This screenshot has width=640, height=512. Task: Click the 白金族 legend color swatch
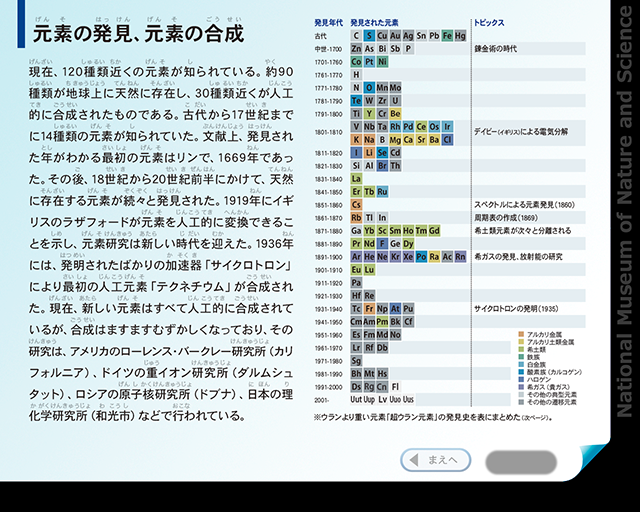521,365
